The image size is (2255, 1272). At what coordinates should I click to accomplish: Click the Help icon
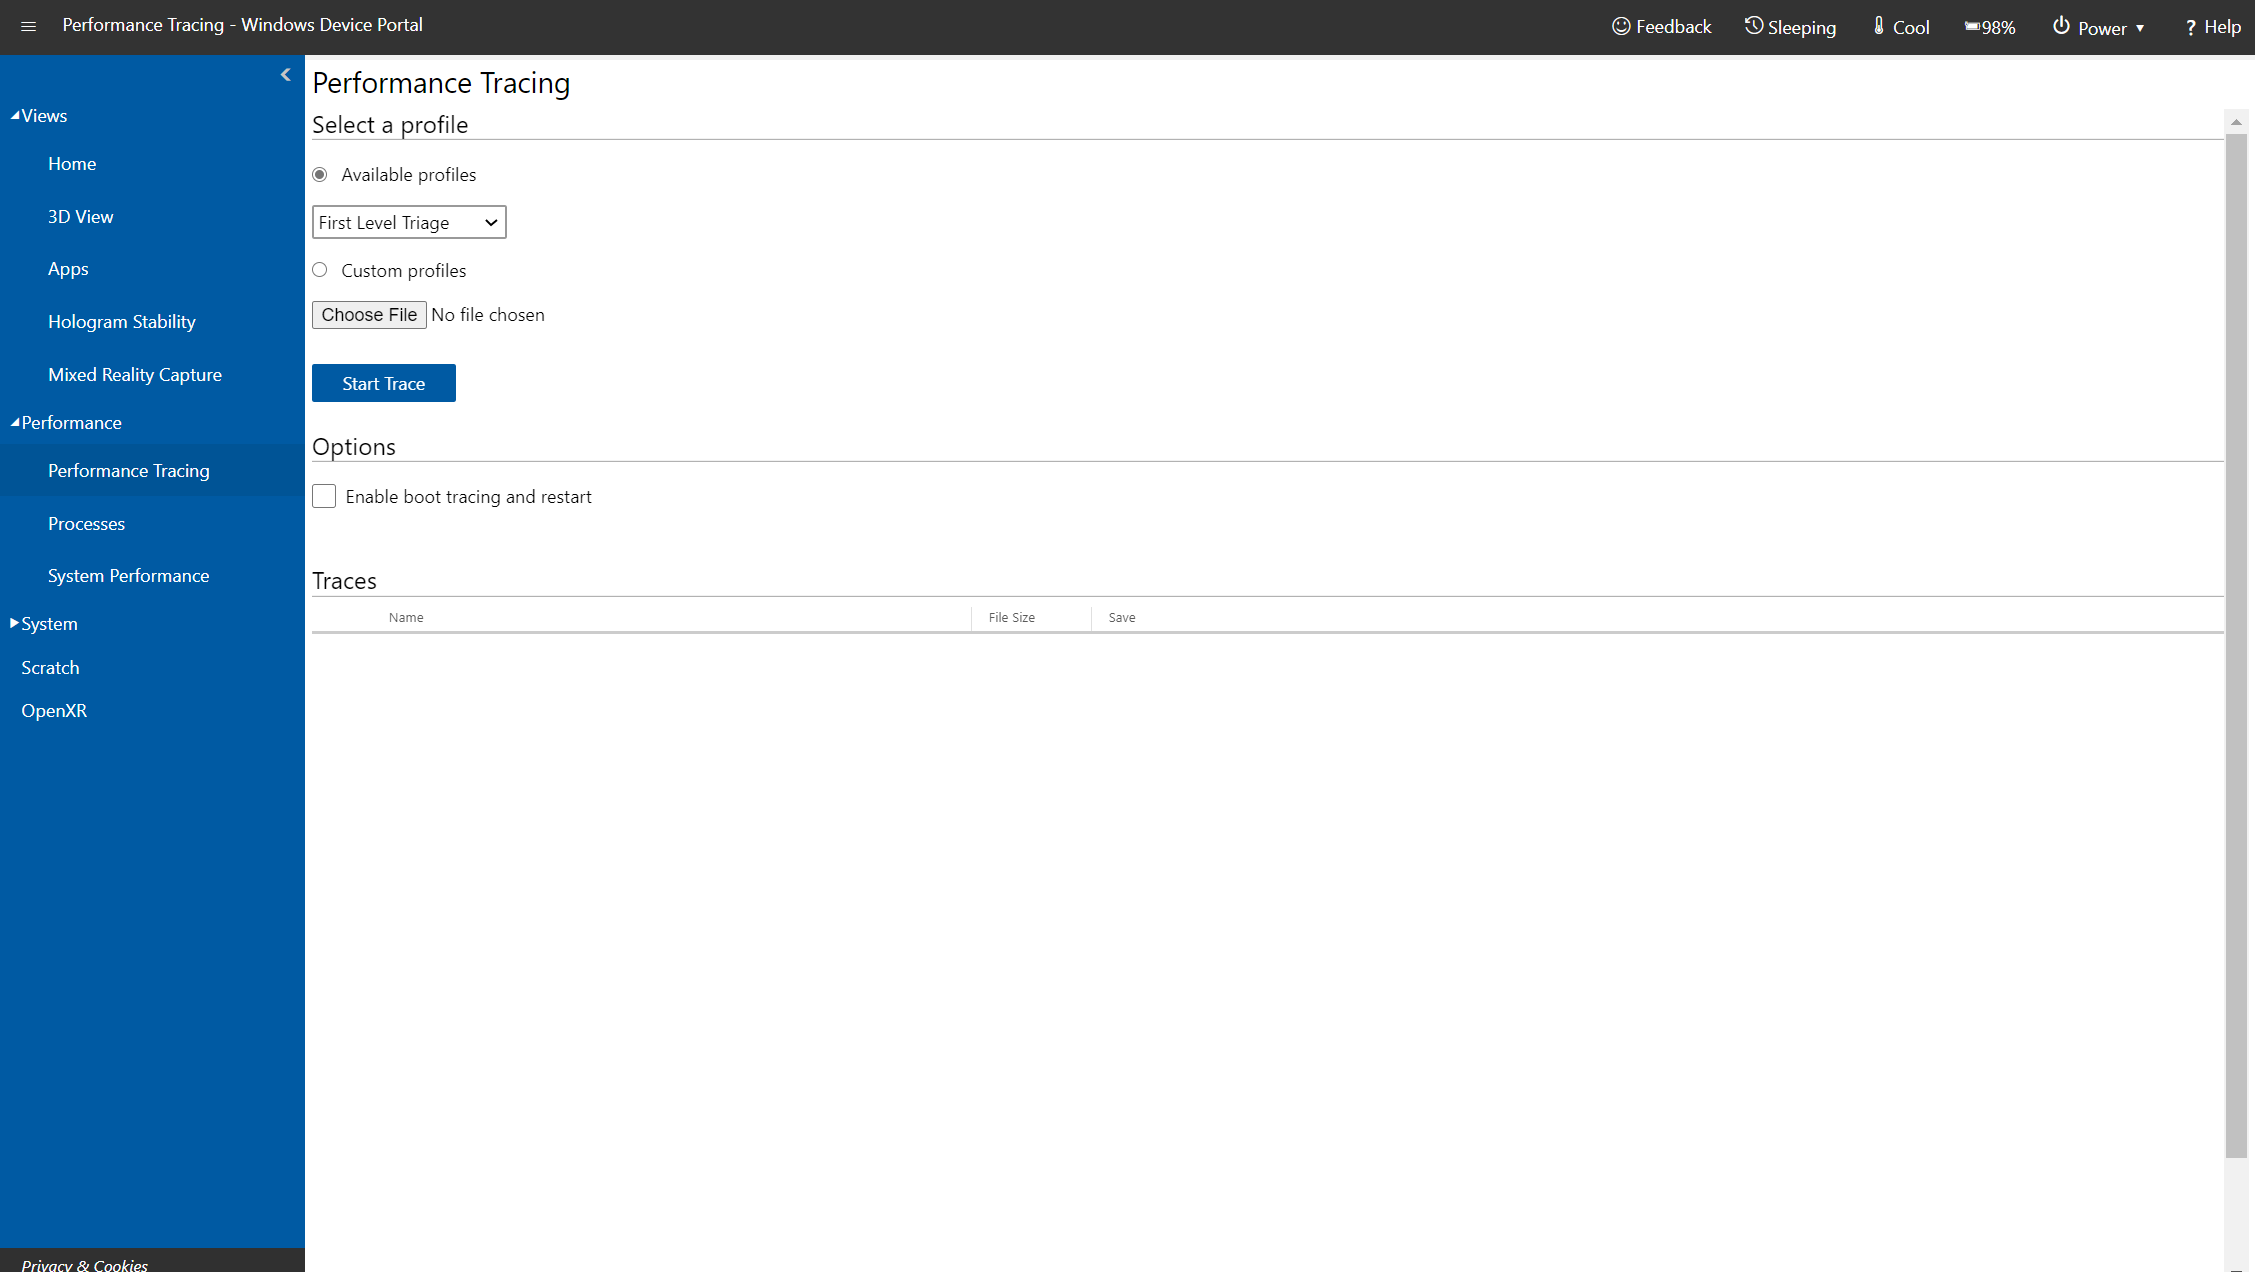pyautogui.click(x=2215, y=26)
